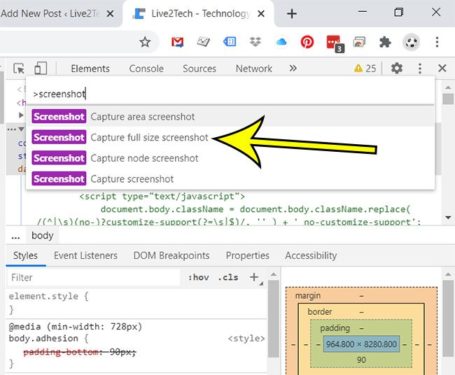Viewport: 455px width, 375px height.
Task: Close the DevTools panel
Action: [442, 68]
